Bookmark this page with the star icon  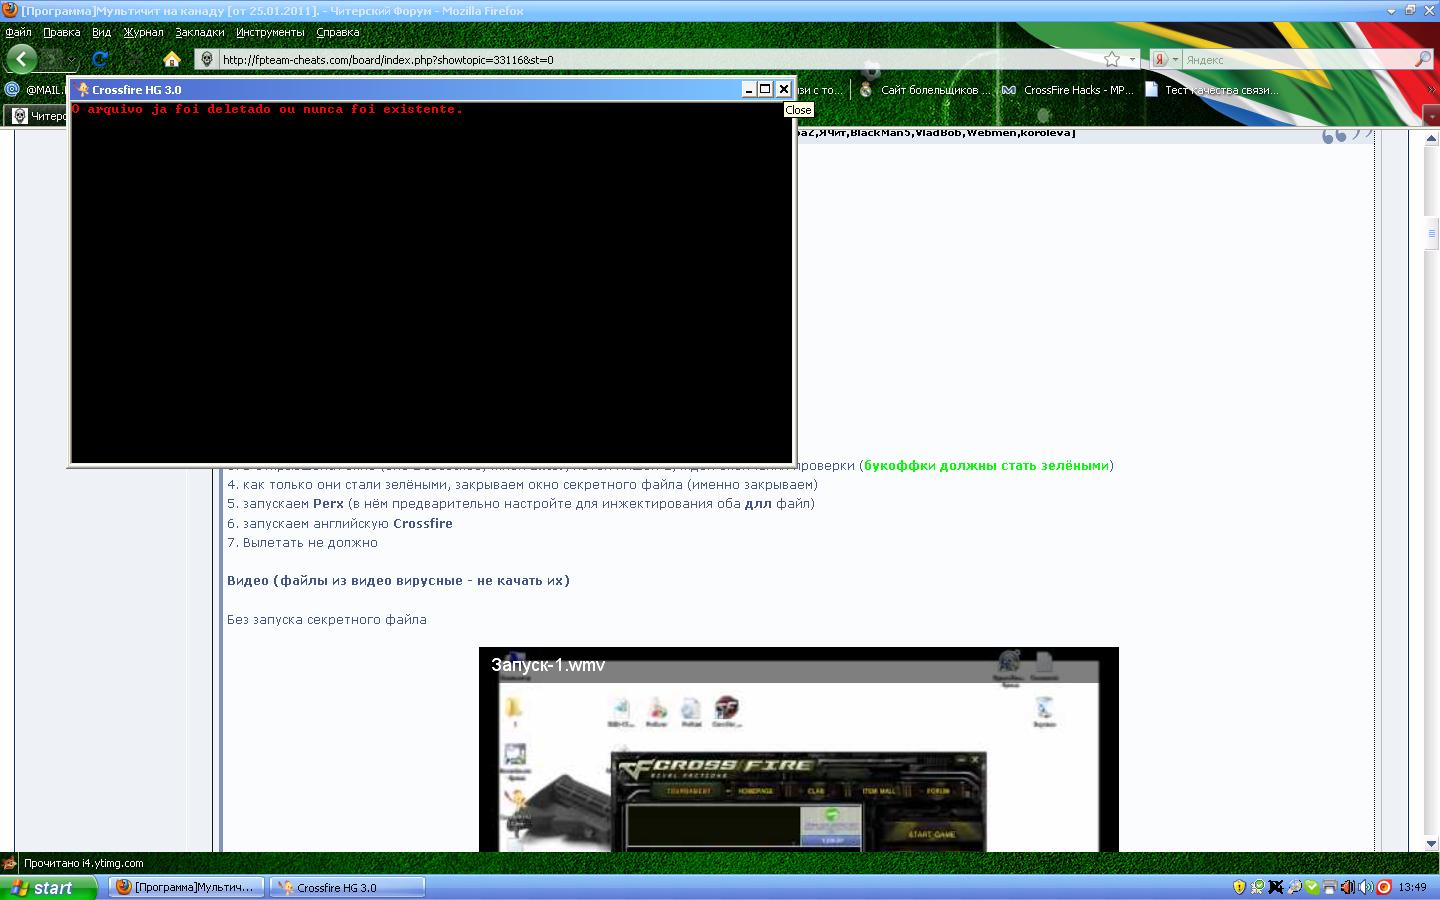click(1112, 60)
